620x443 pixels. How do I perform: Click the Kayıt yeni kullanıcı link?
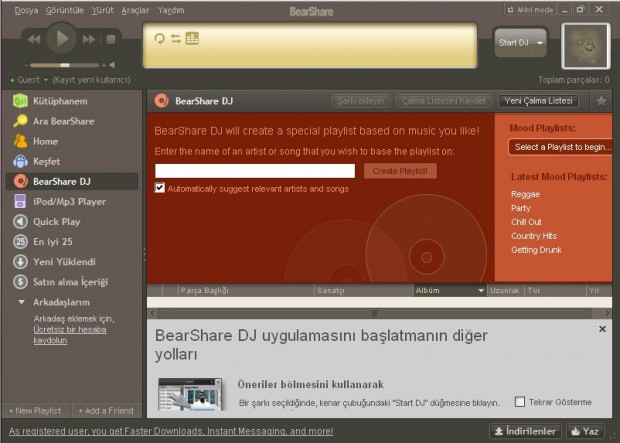click(91, 80)
